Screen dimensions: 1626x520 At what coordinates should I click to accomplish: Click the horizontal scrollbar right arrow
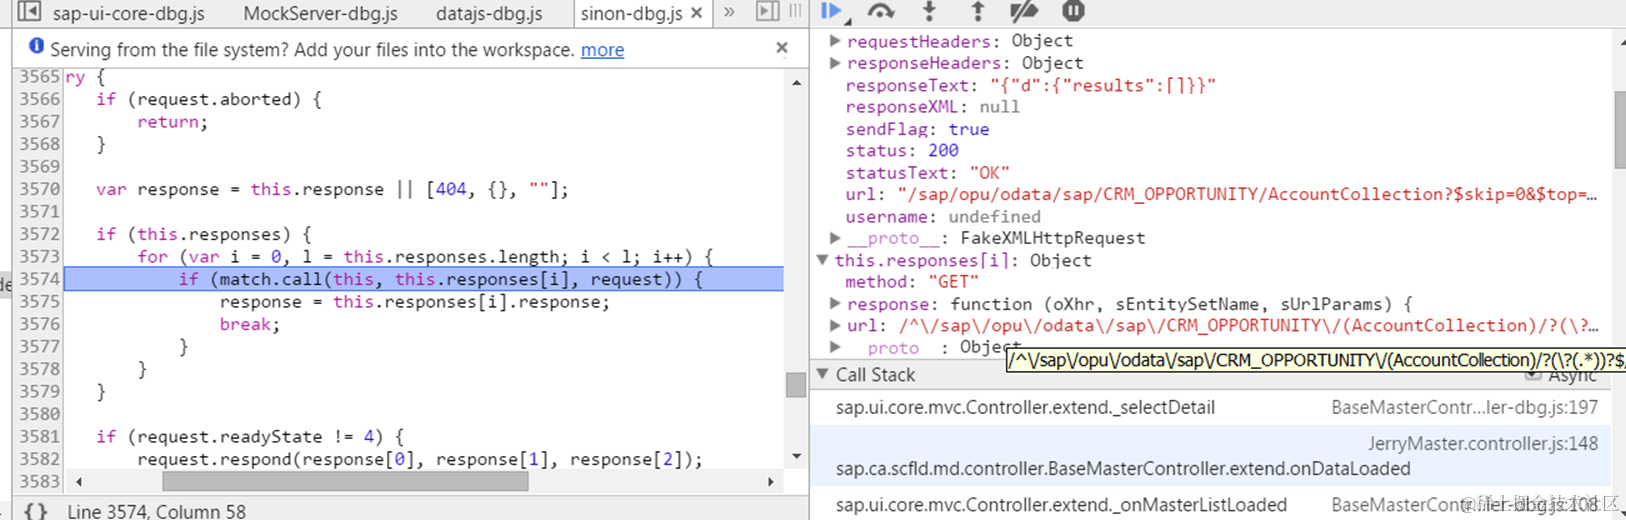[x=771, y=481]
